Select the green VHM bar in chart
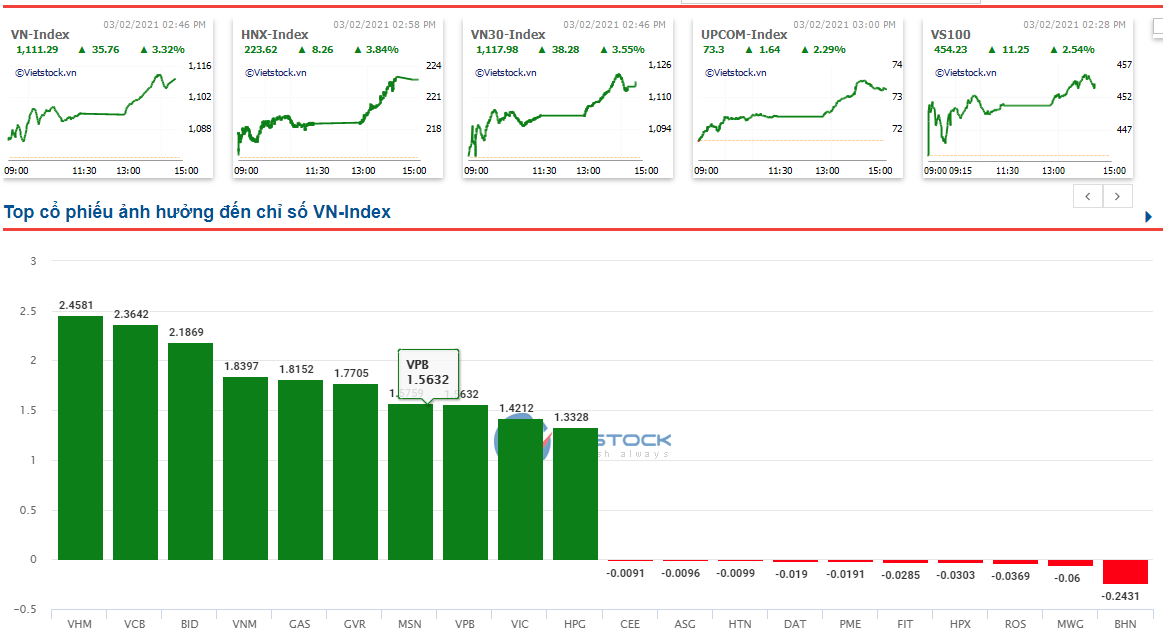Image resolution: width=1172 pixels, height=640 pixels. 80,438
